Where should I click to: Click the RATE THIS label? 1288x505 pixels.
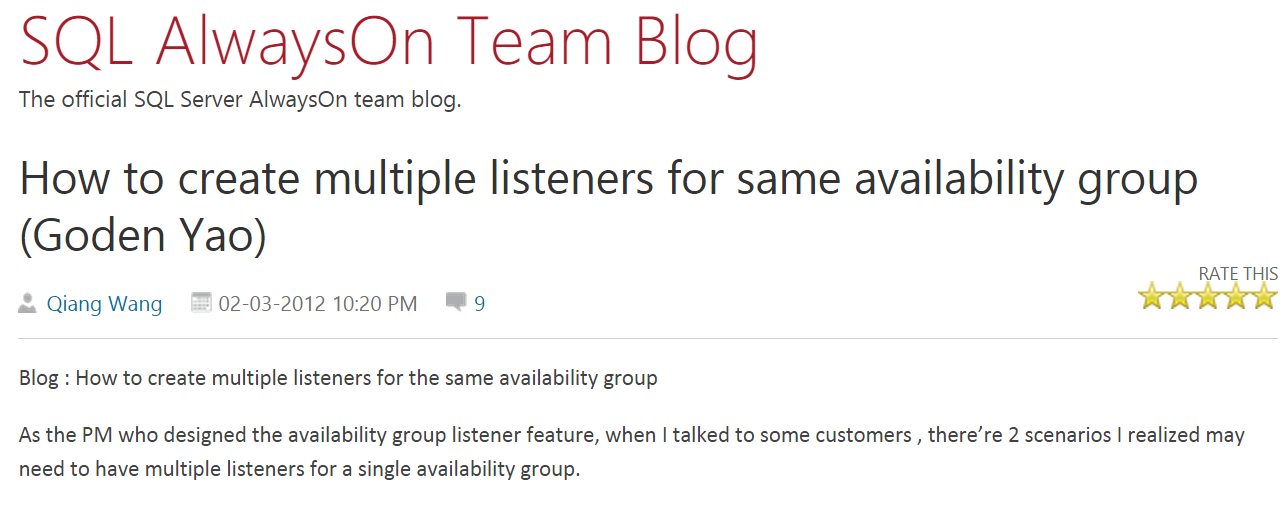[x=1238, y=274]
